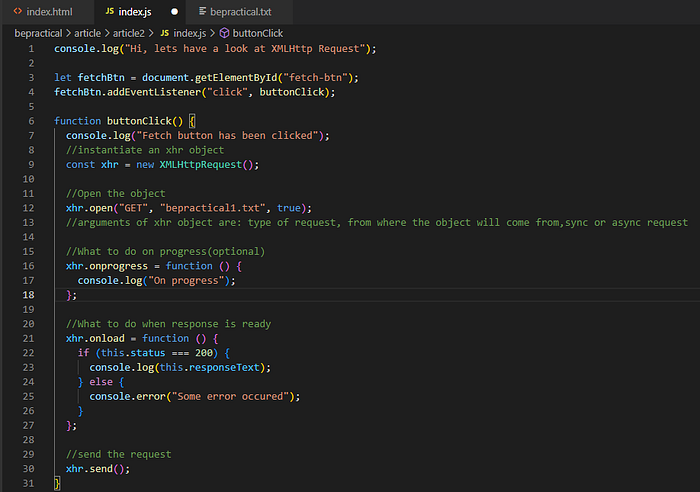This screenshot has height=492, width=700.
Task: Click the text file icon on bepractical.txt tab
Action: click(x=202, y=11)
